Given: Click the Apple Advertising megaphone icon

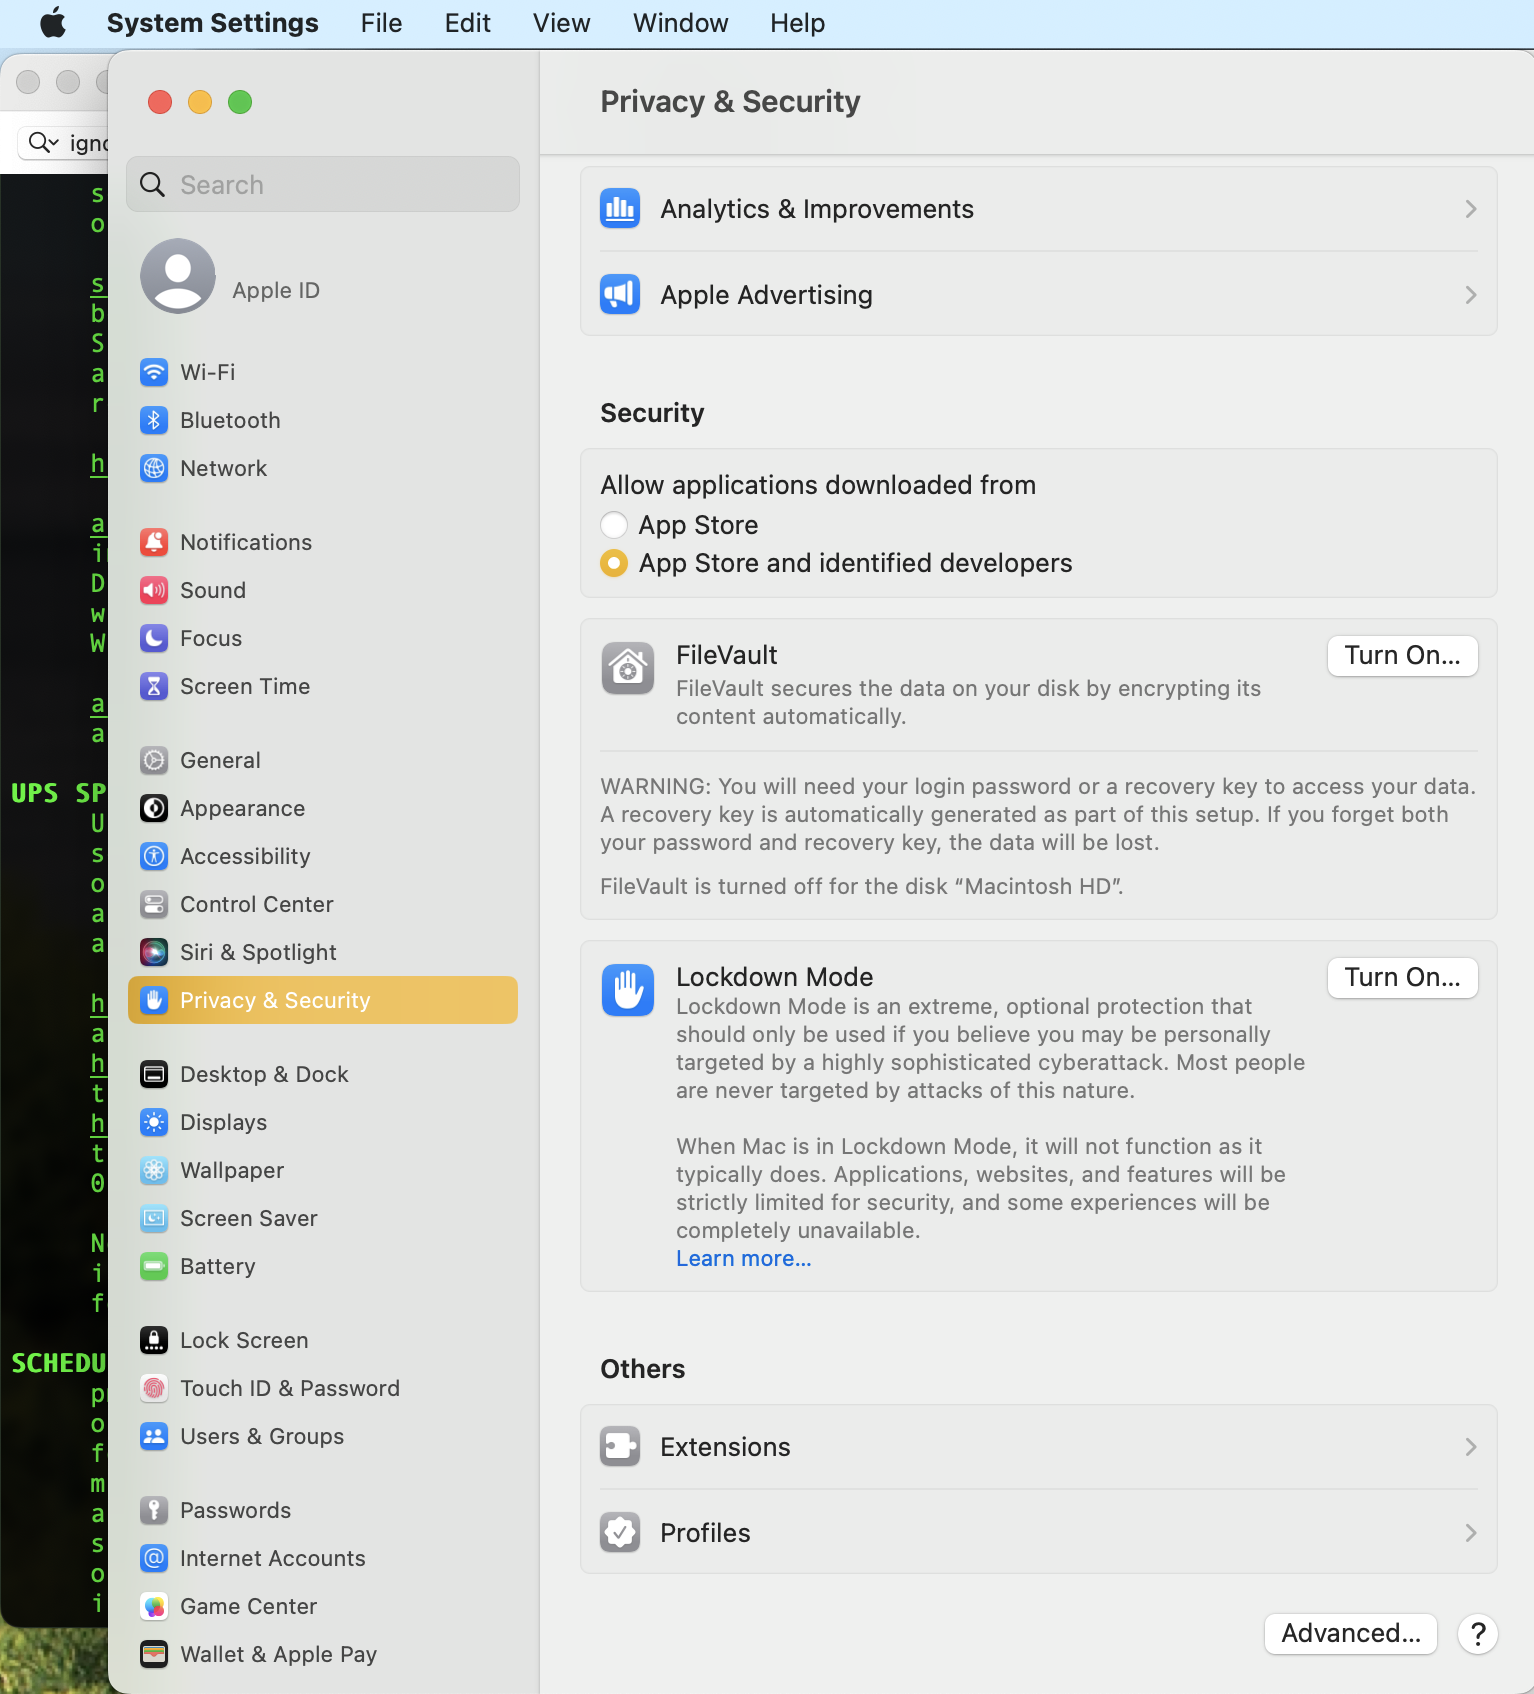Looking at the screenshot, I should coord(620,295).
